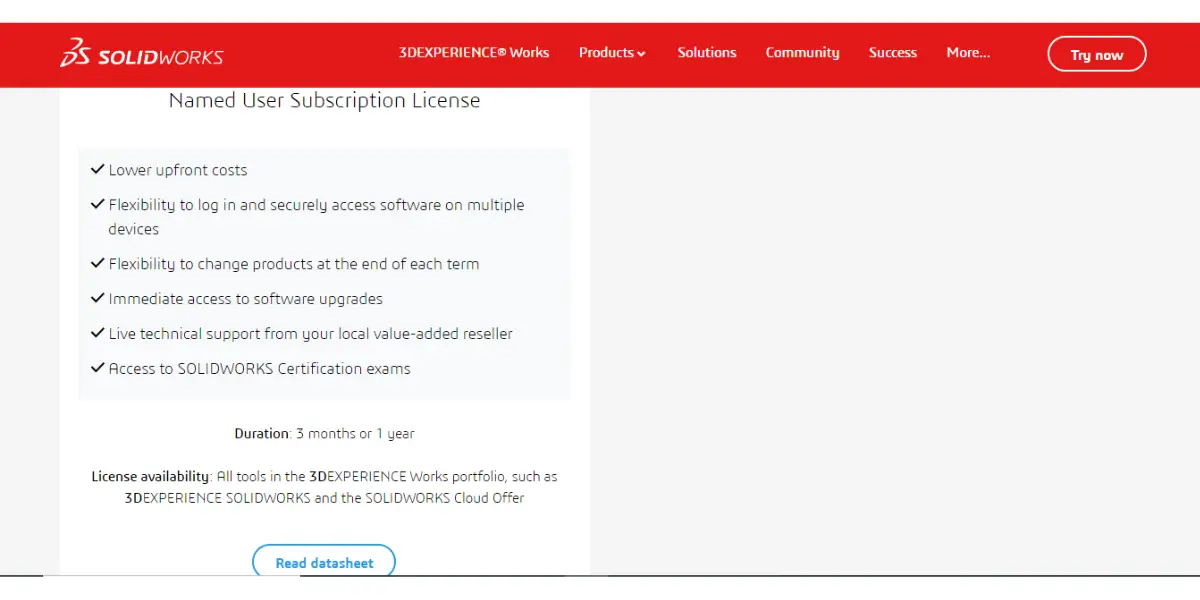Click the checkmark beside Lower upfront costs
The height and width of the screenshot is (600, 1200).
coord(98,170)
